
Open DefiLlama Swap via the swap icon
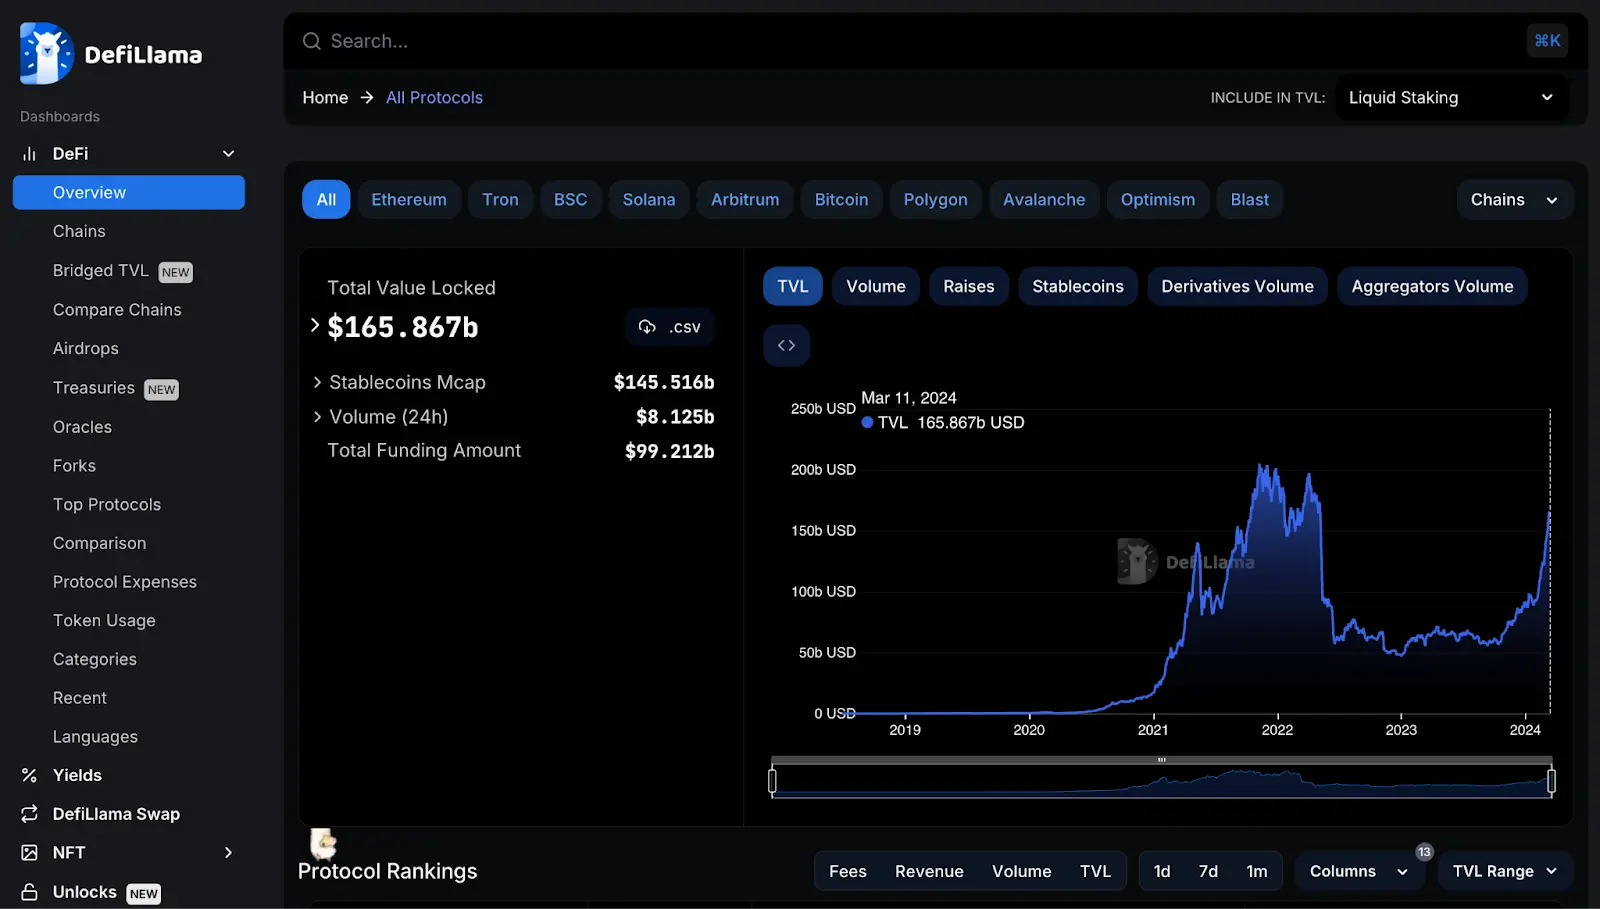(29, 814)
